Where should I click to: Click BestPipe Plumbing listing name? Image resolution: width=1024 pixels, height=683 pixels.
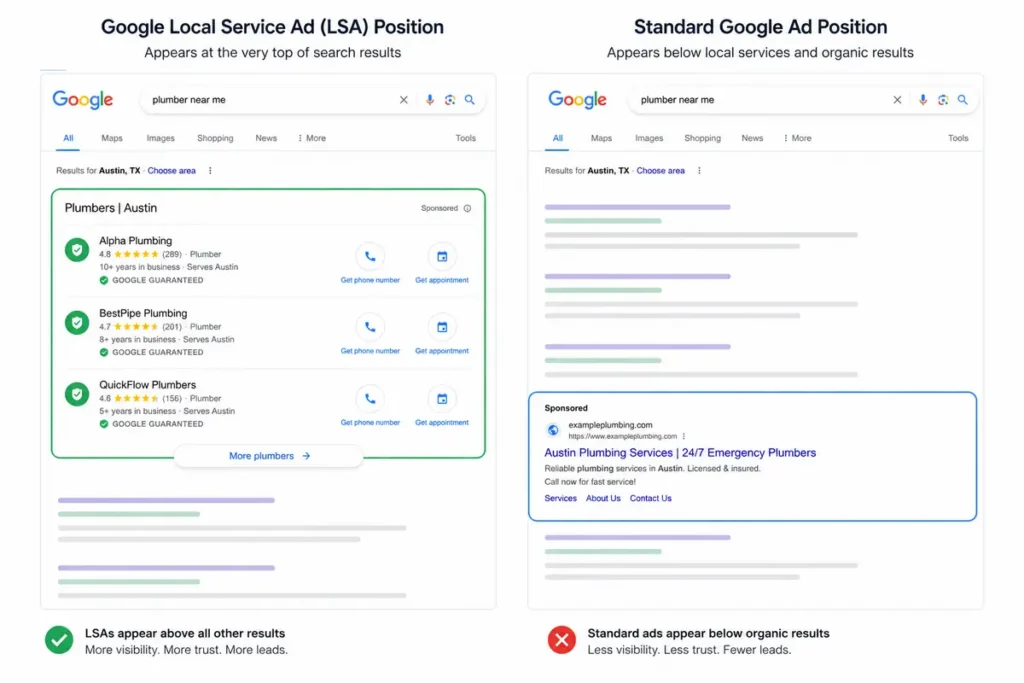pyautogui.click(x=143, y=313)
